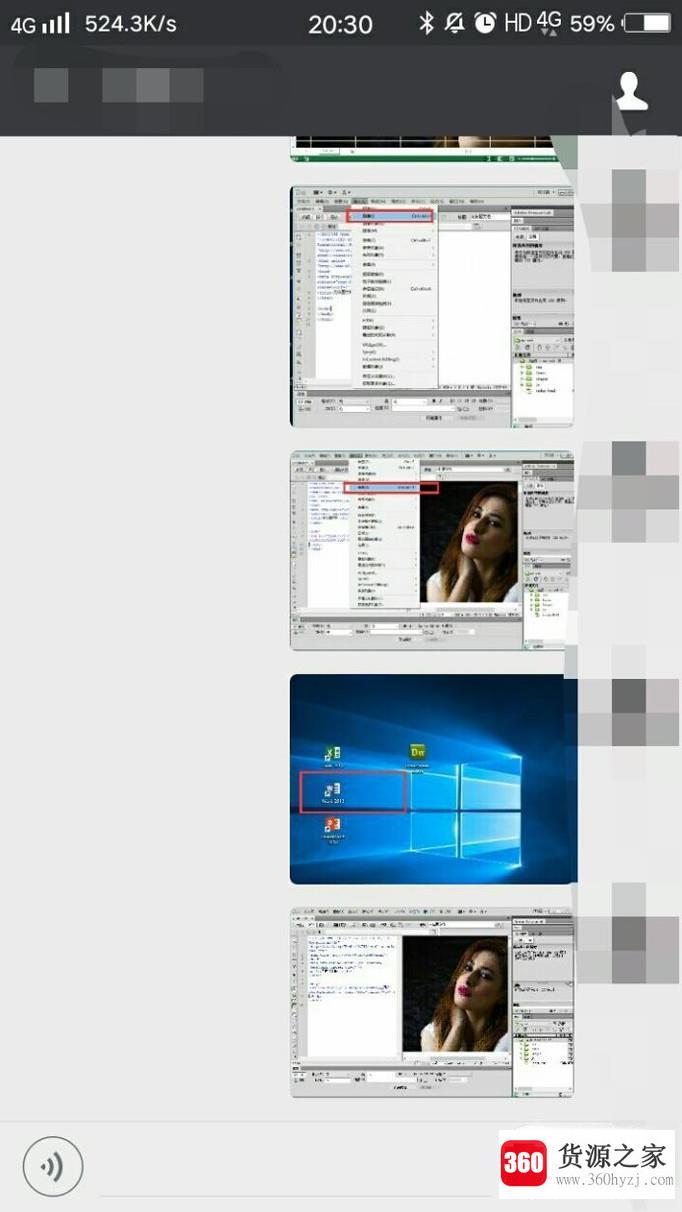The image size is (682, 1212).
Task: Tap the battery indicator in status bar
Action: [648, 23]
